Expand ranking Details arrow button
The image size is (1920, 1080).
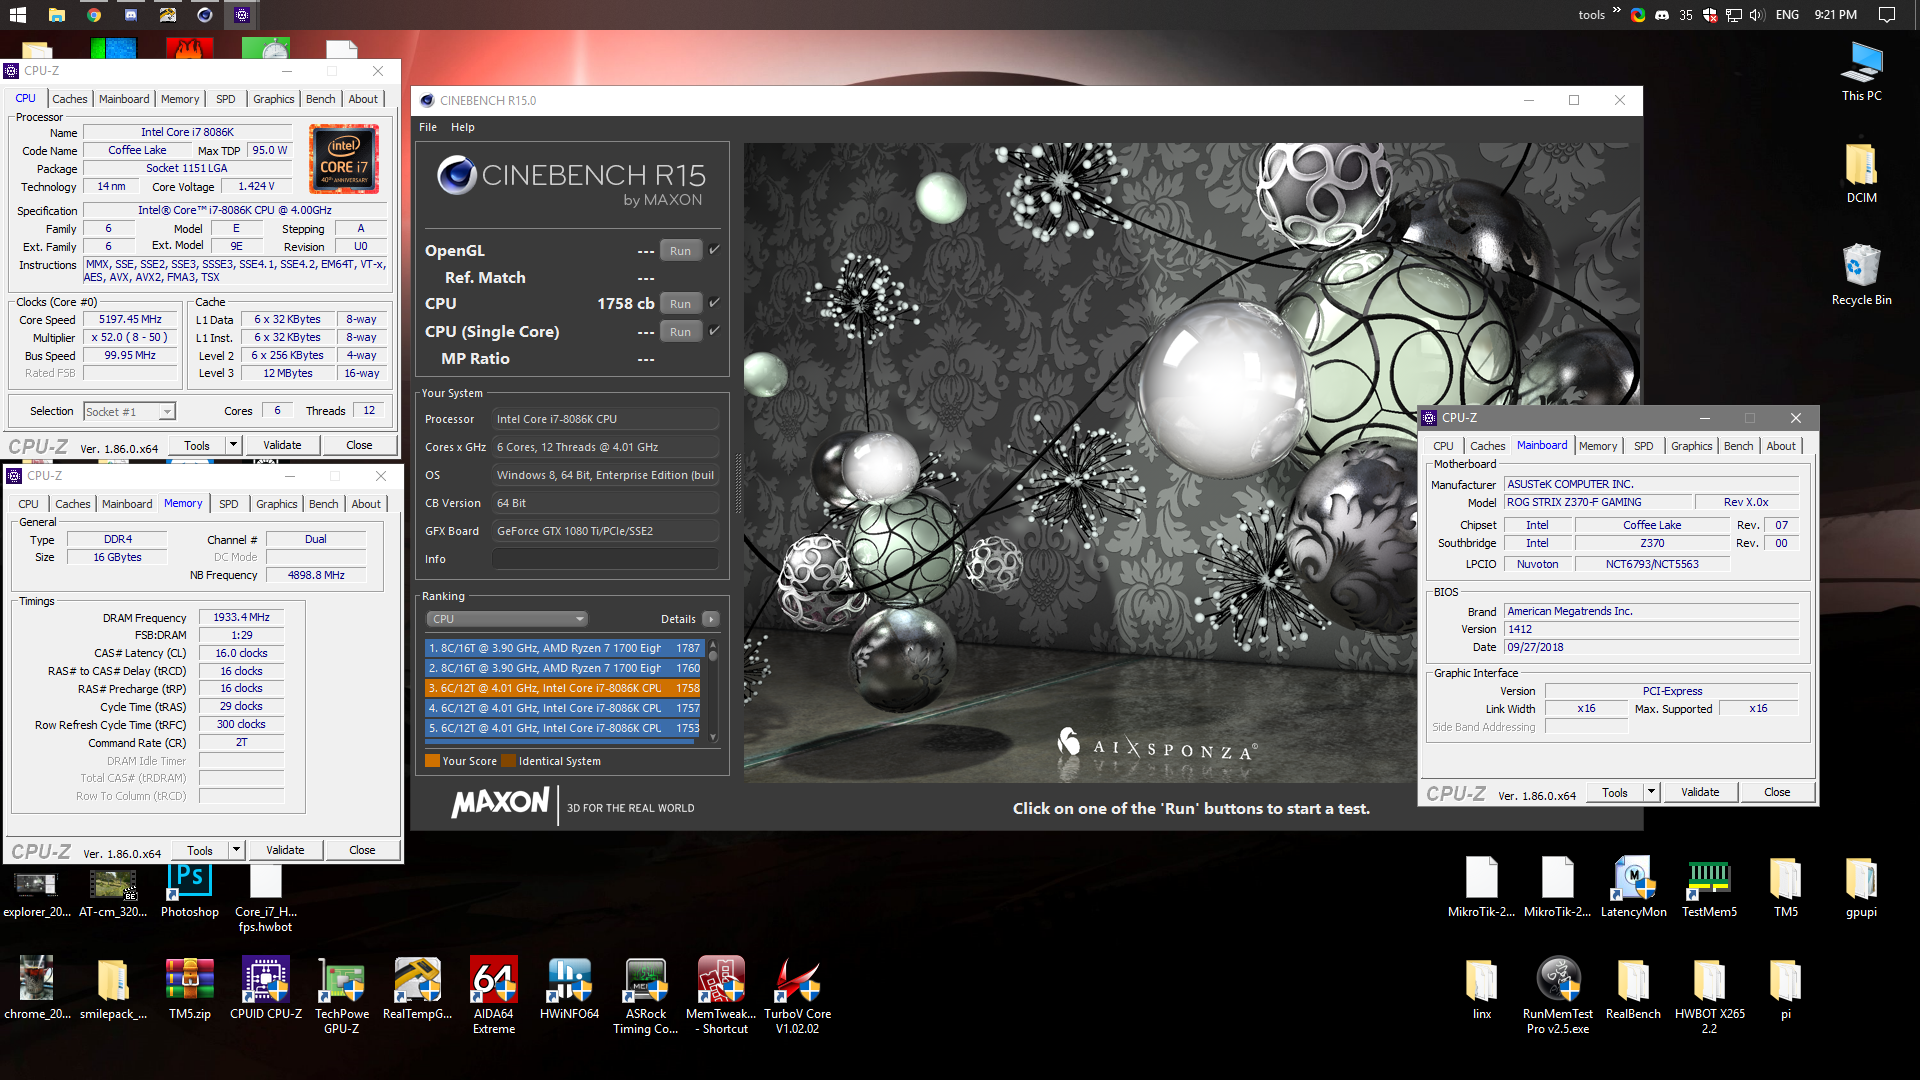click(711, 619)
